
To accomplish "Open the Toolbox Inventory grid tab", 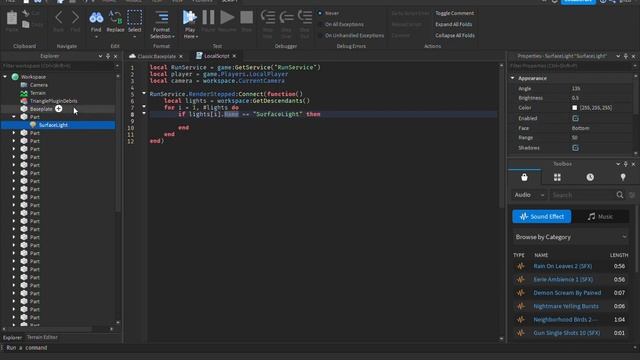I will [x=557, y=177].
